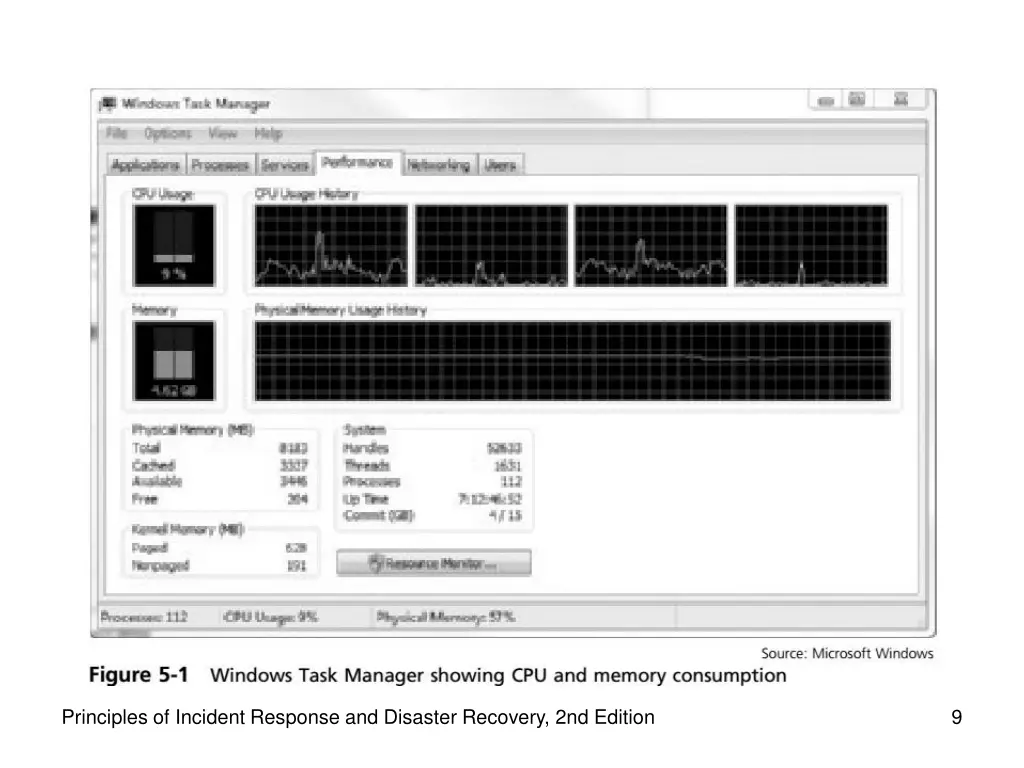Viewport: 1024px width, 768px height.
Task: Click the 'Available' memory row
Action: [x=219, y=481]
